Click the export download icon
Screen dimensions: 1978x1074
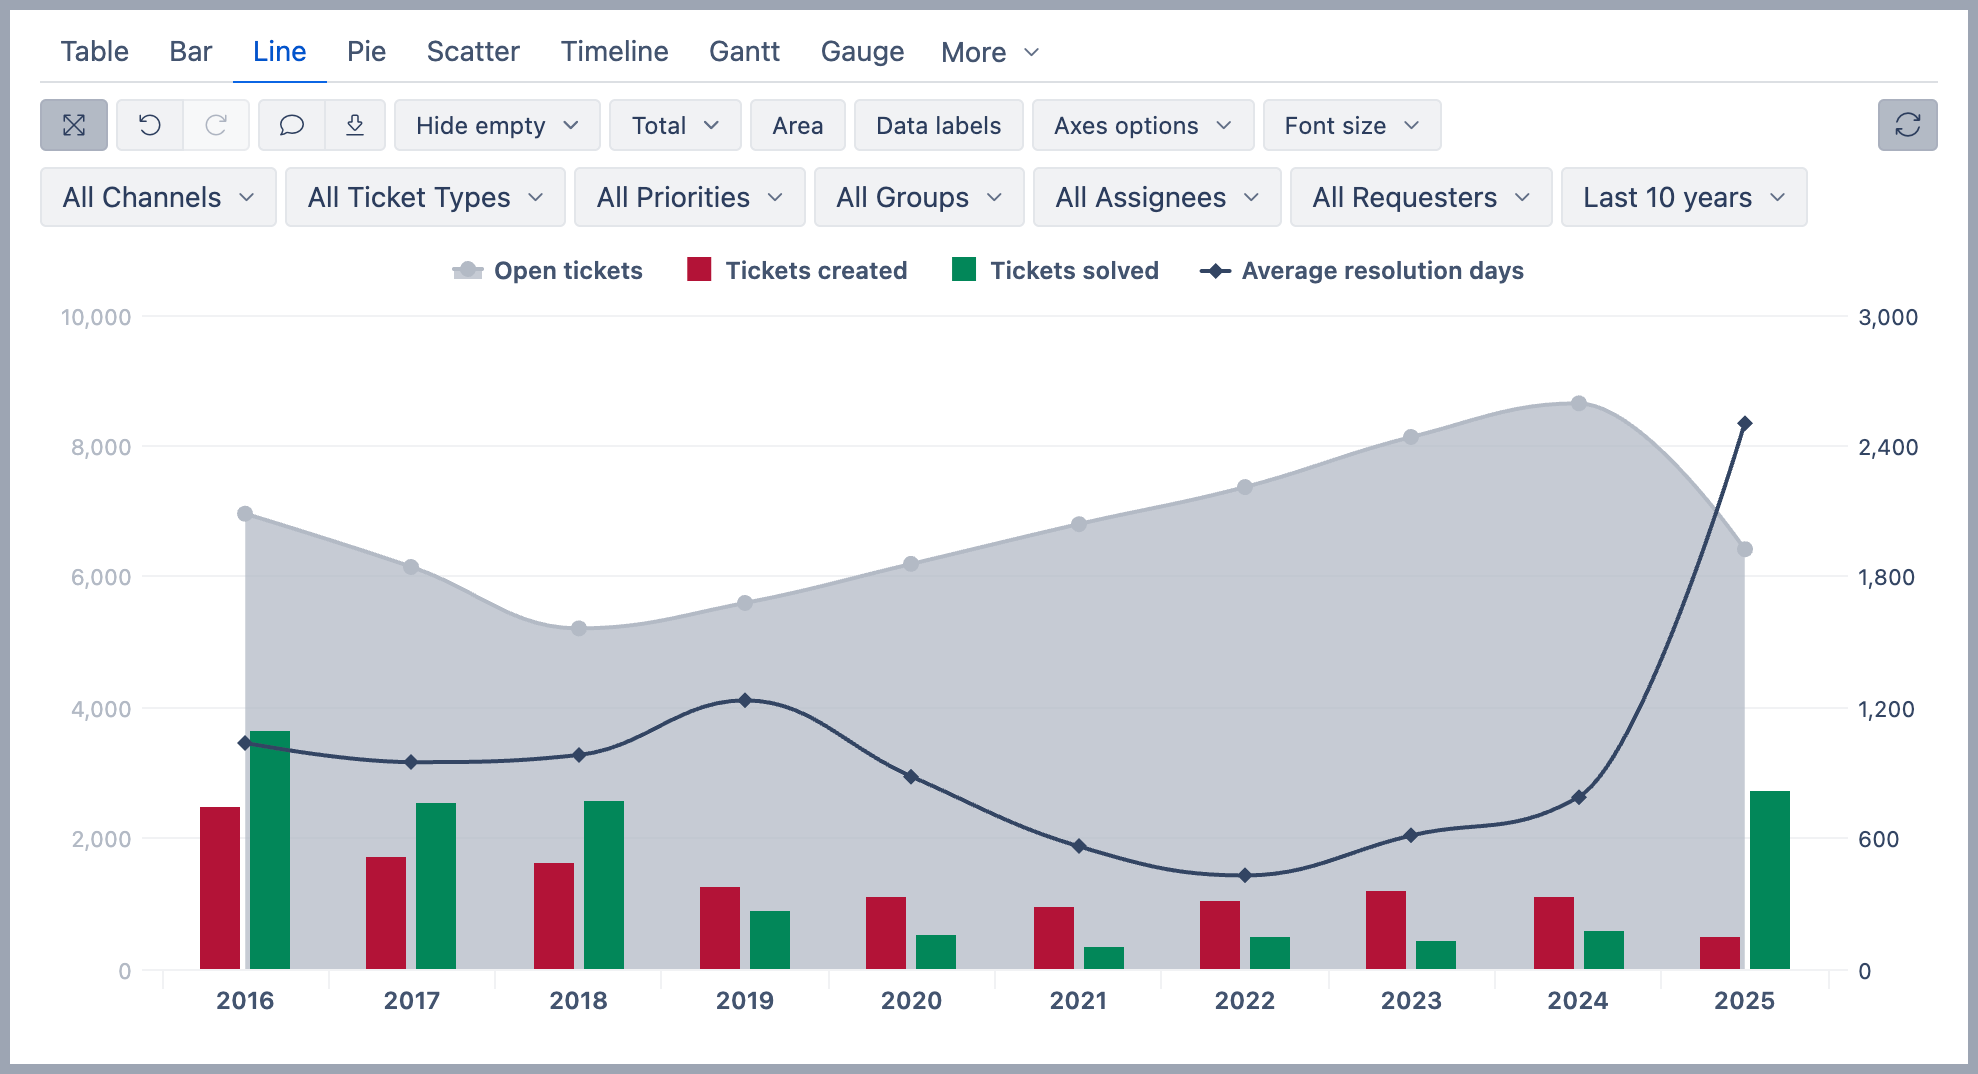coord(355,125)
